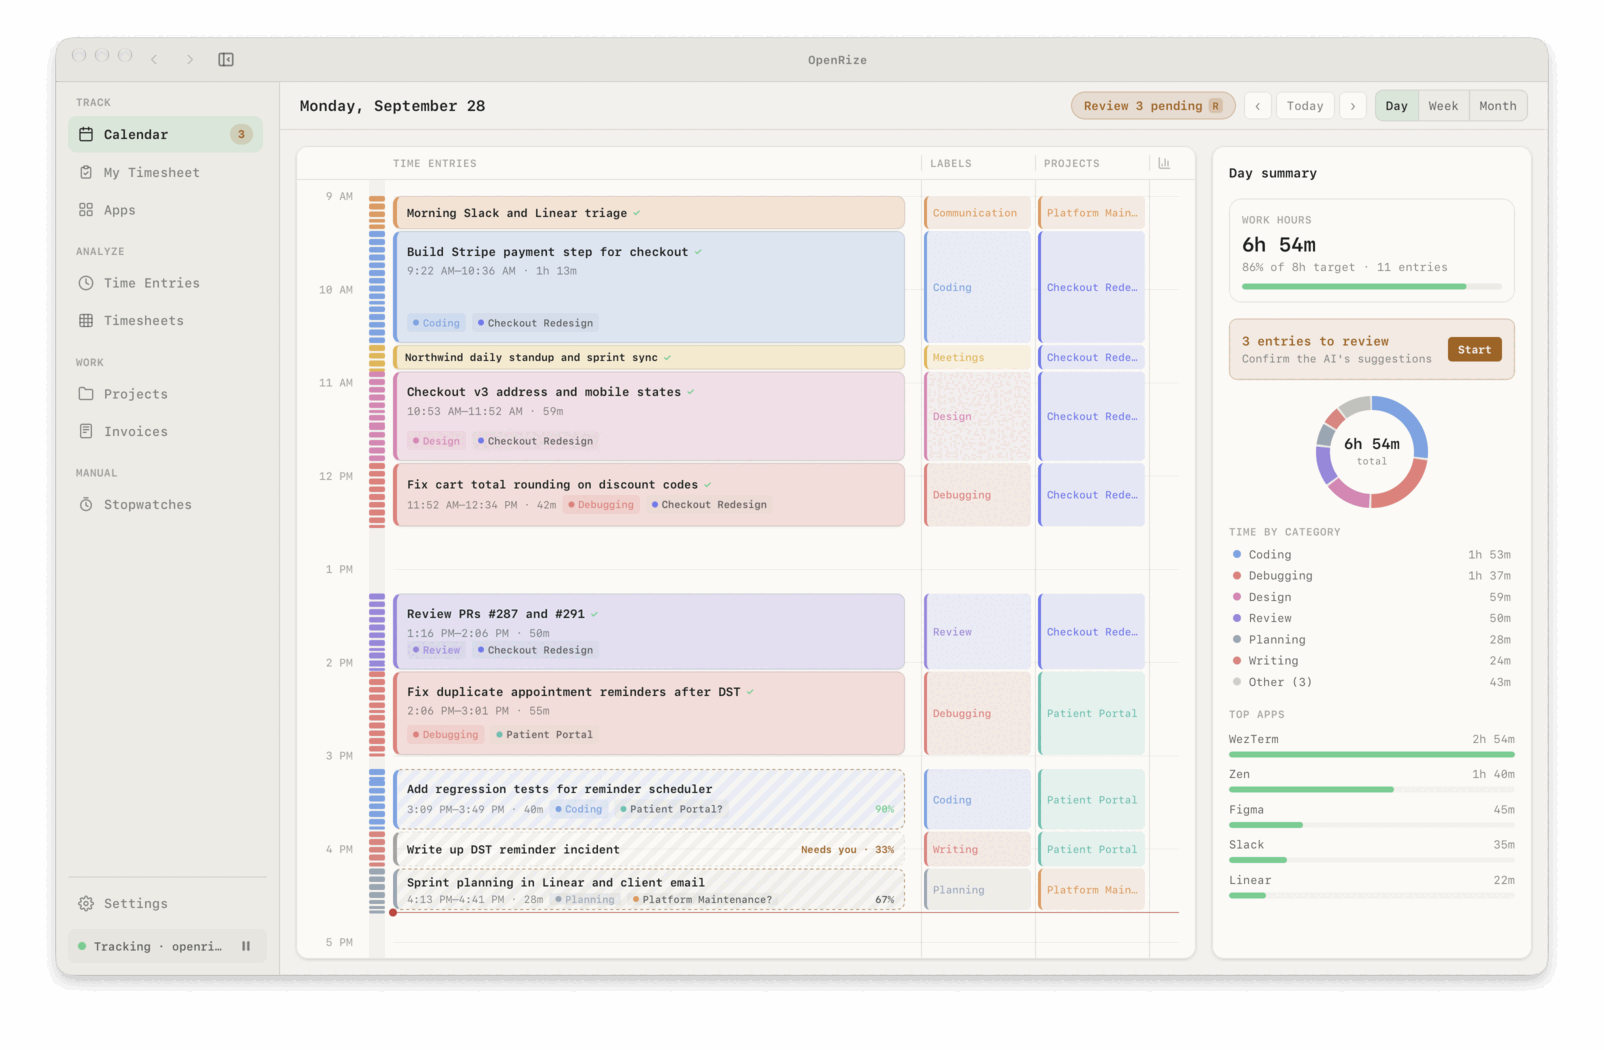
Task: Switch to Month view
Action: pyautogui.click(x=1498, y=106)
